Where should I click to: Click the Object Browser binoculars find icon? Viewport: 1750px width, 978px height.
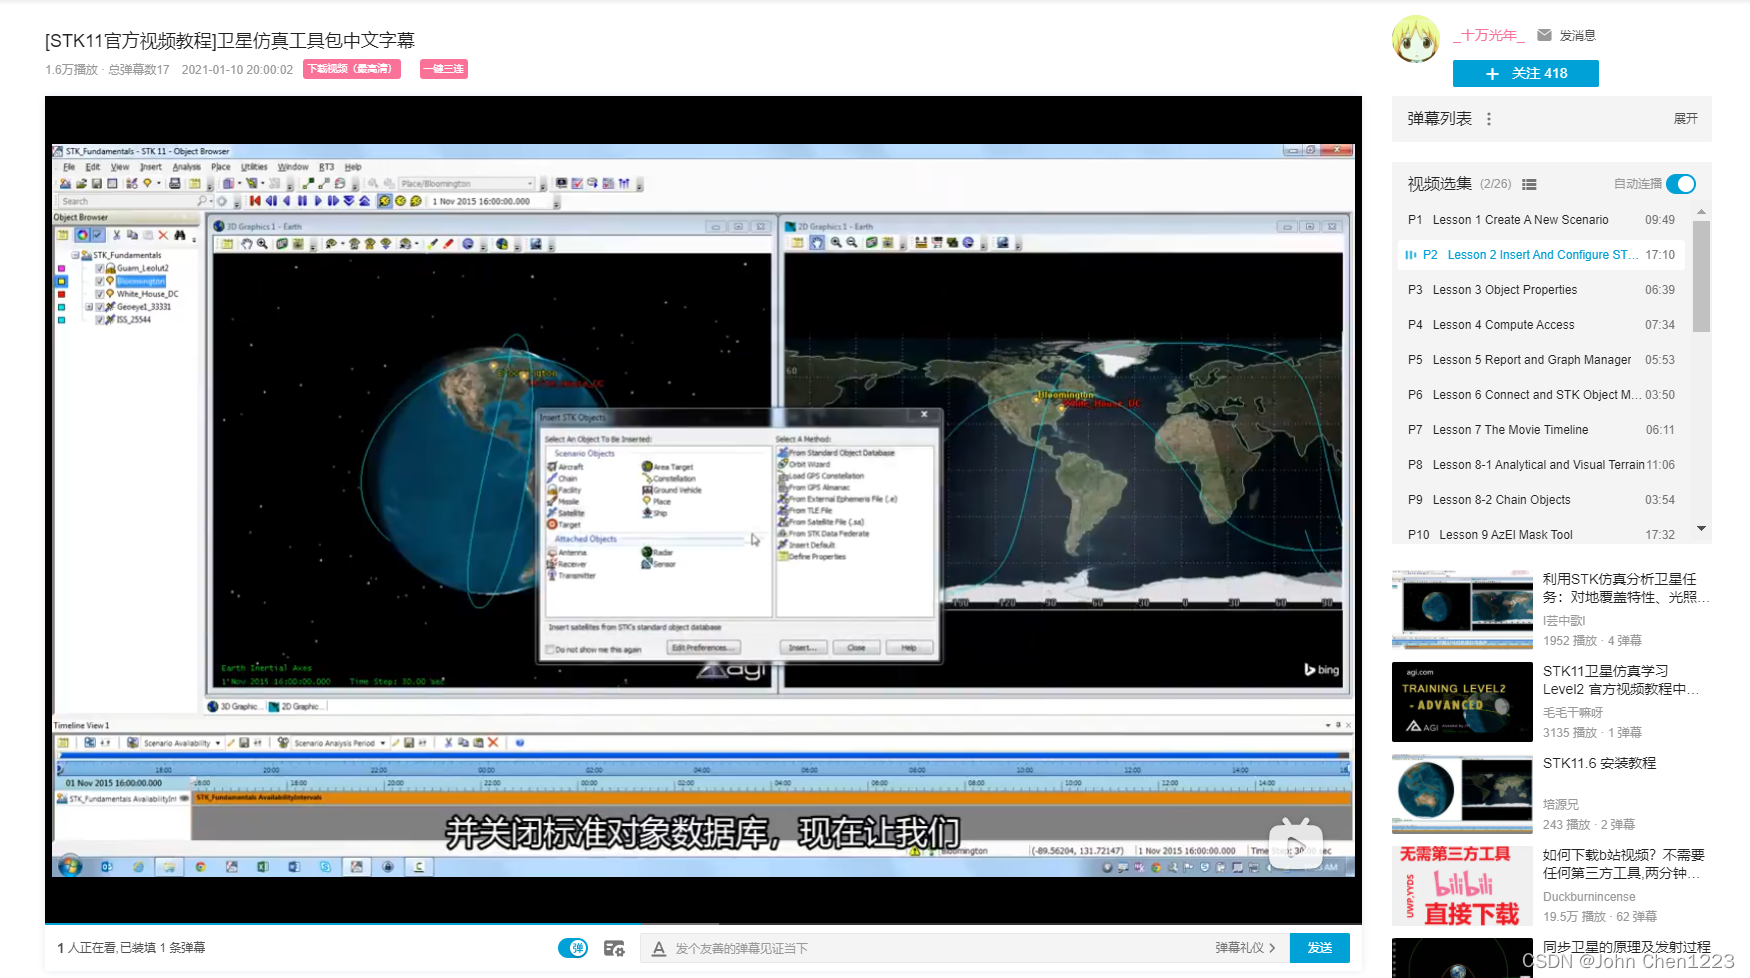(x=180, y=235)
